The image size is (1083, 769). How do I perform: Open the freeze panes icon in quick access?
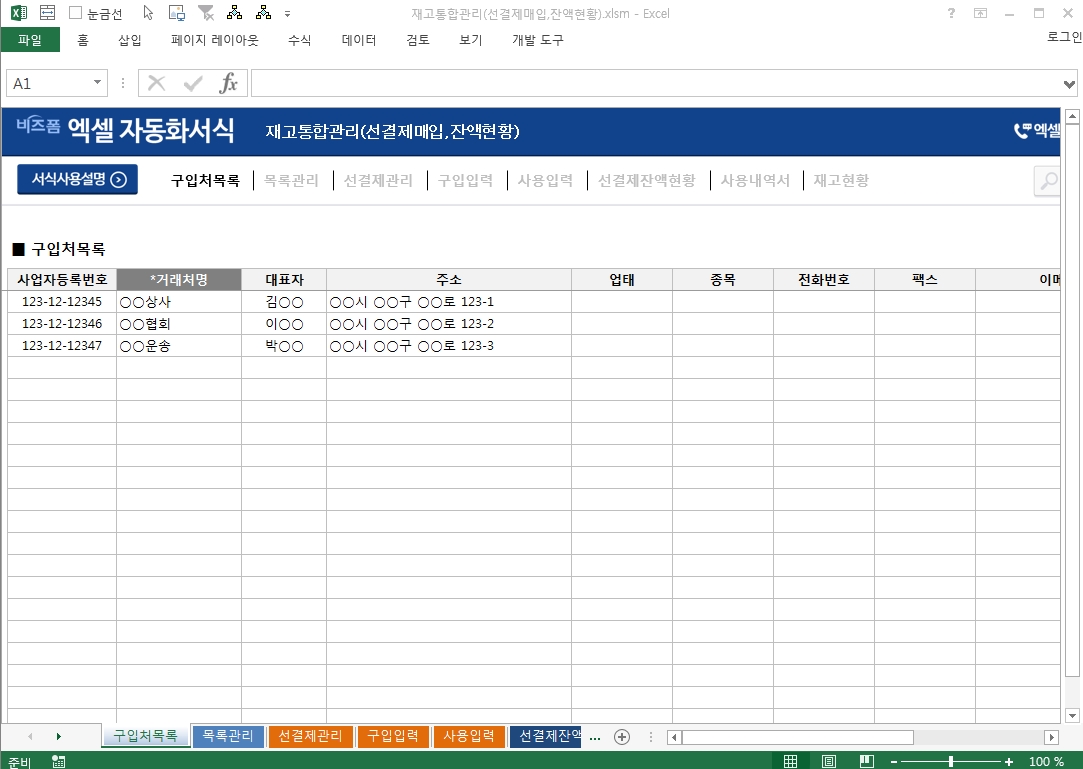tap(47, 13)
